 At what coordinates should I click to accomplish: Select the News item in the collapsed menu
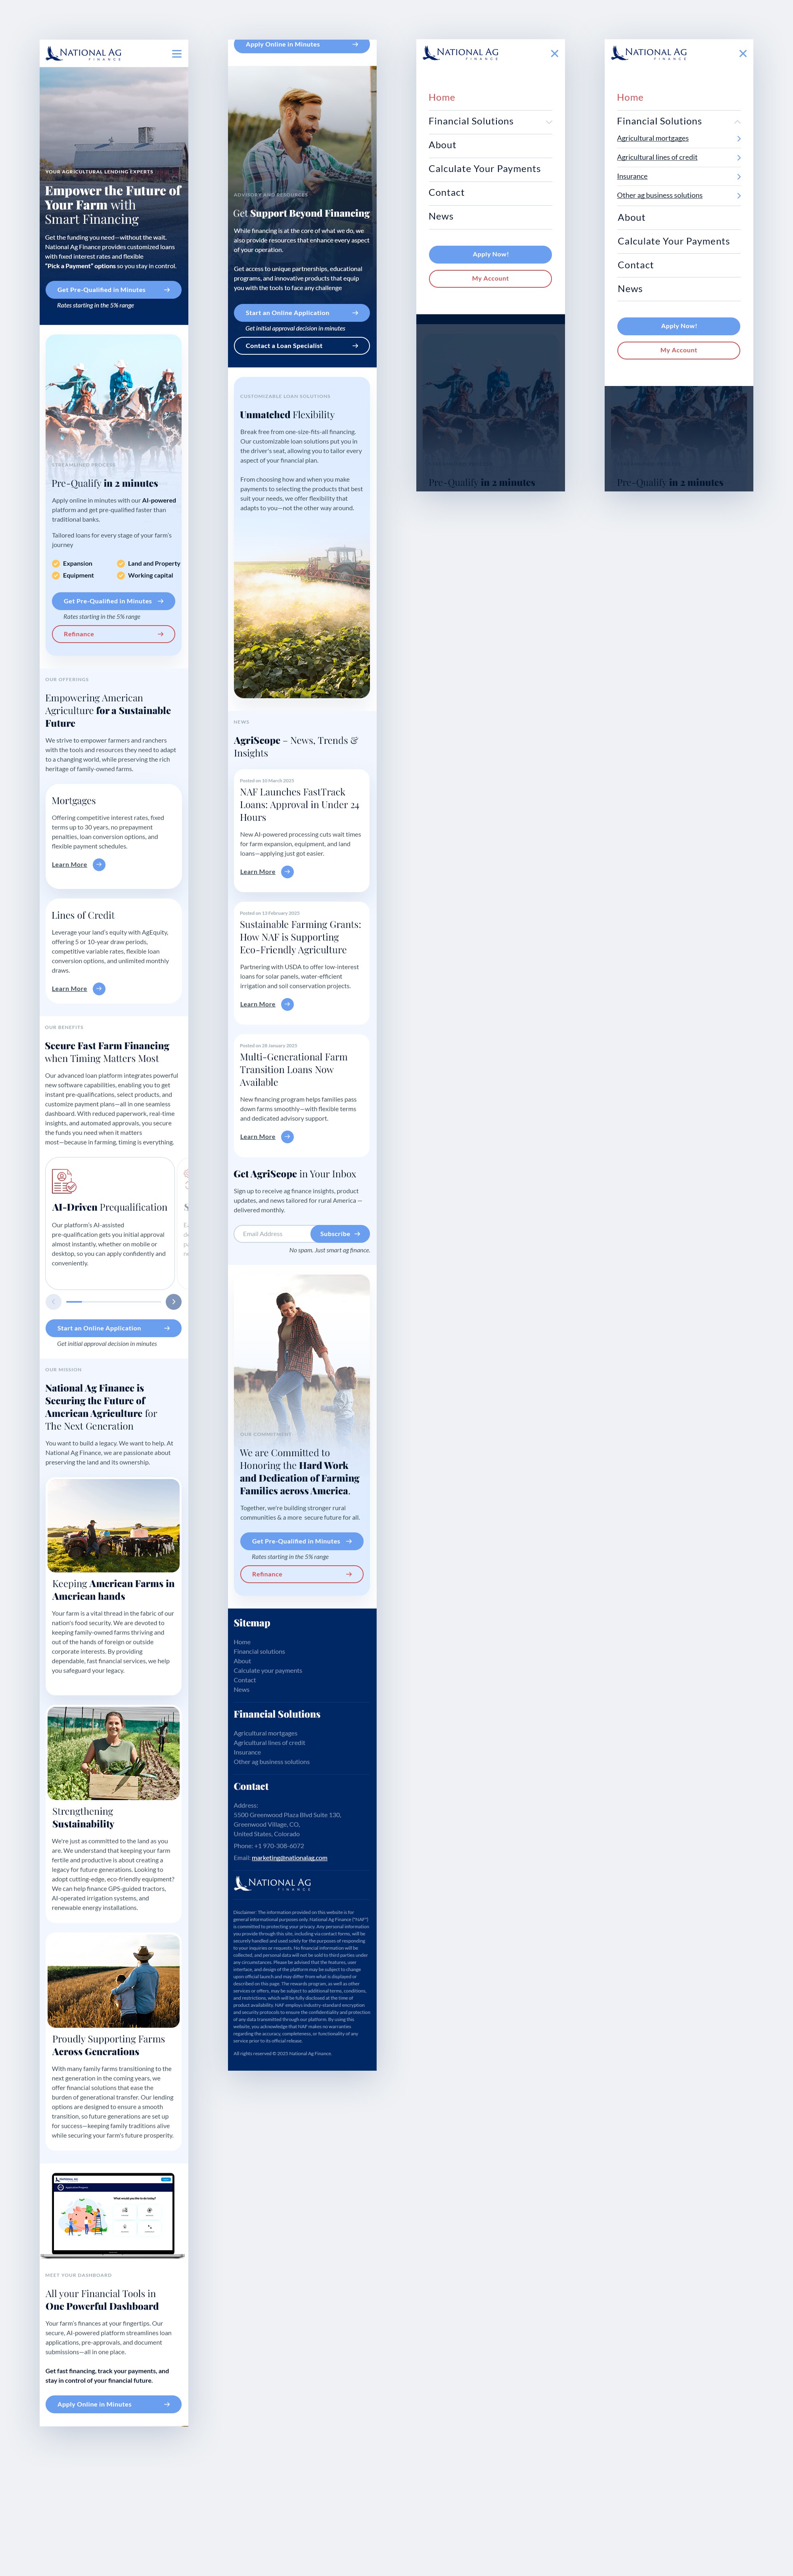point(441,216)
